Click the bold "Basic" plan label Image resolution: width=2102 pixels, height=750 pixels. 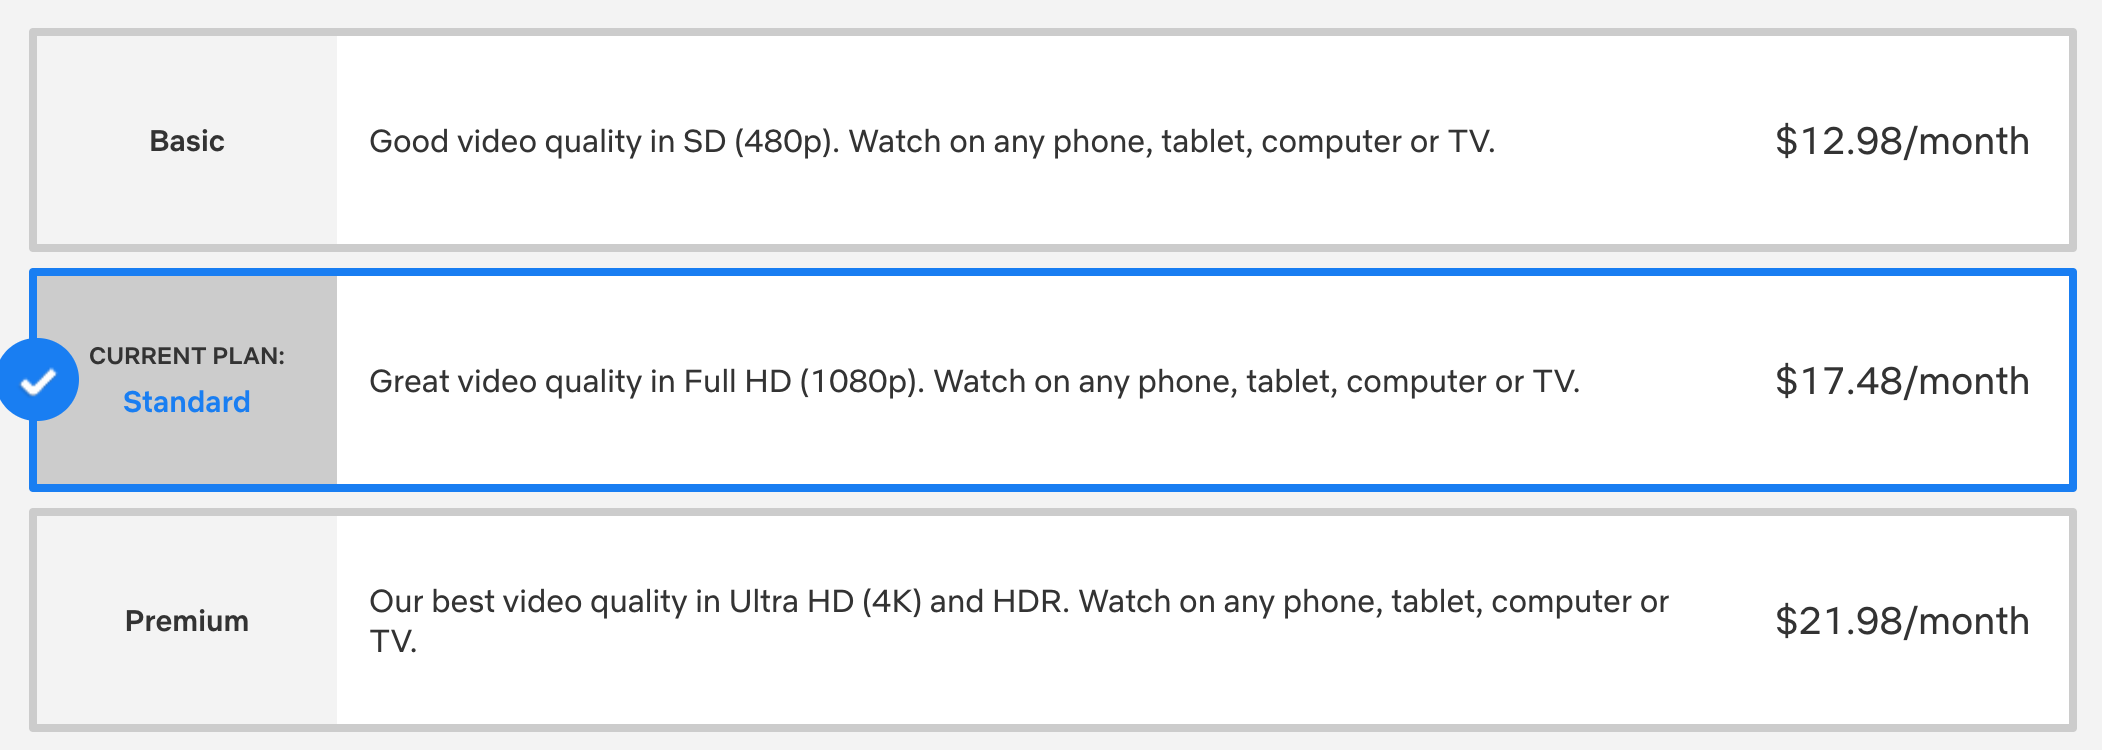pyautogui.click(x=187, y=141)
